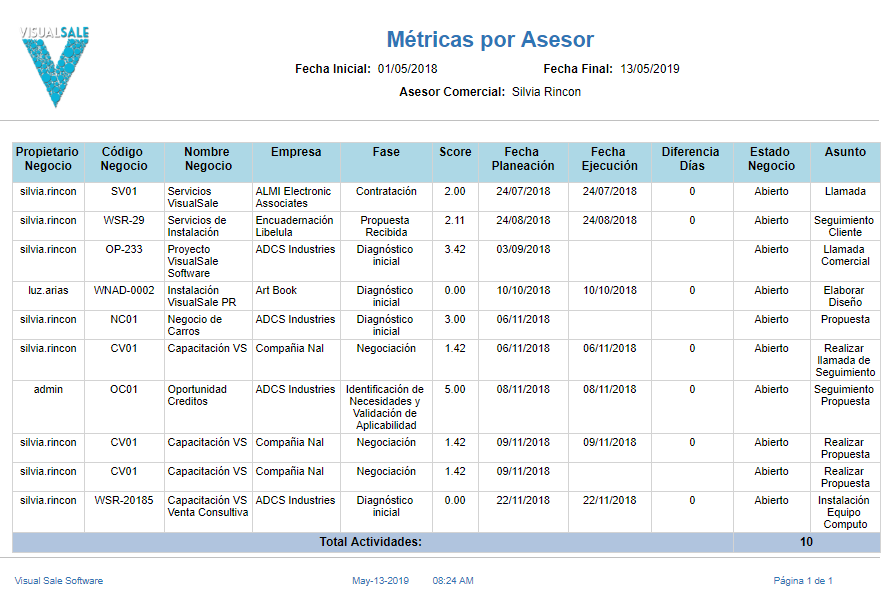Click the 'Total Actividades:' label
Image resolution: width=887 pixels, height=603 pixels.
[371, 542]
